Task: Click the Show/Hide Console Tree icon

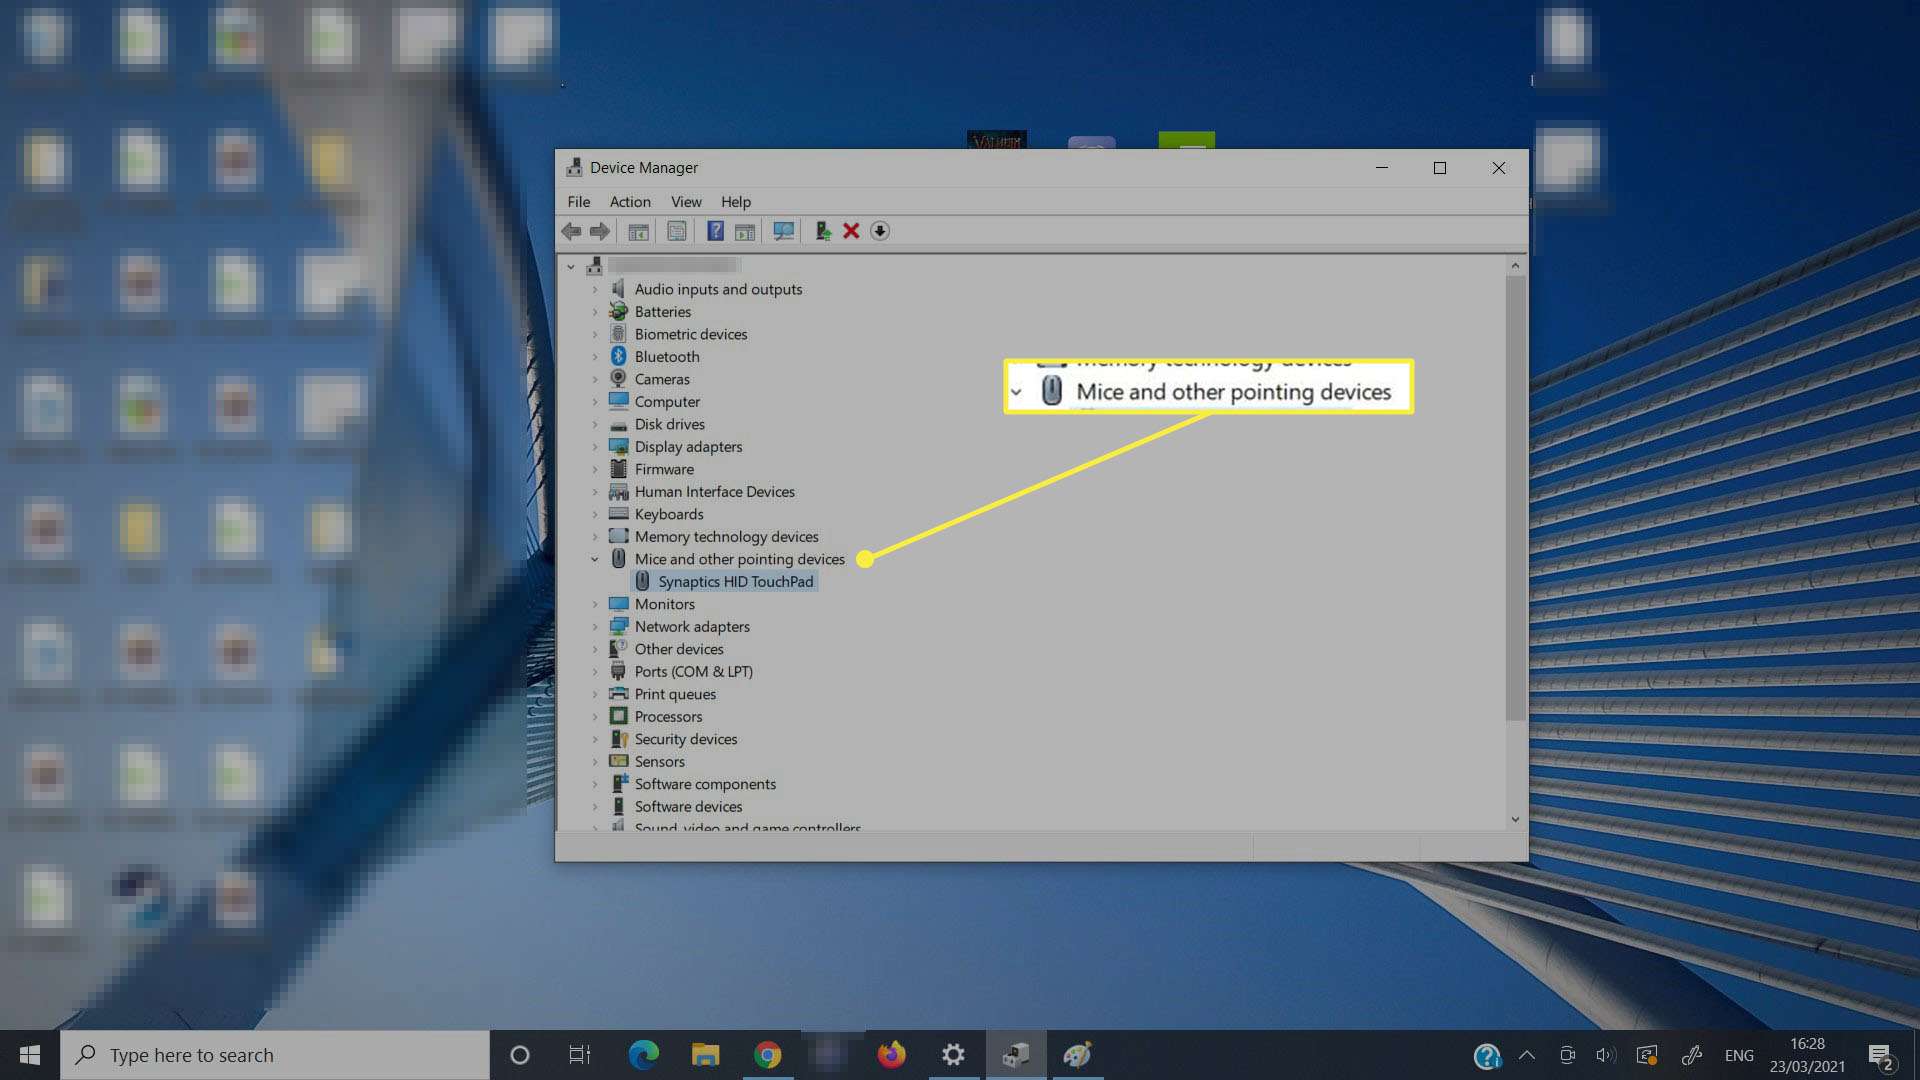Action: pyautogui.click(x=637, y=231)
